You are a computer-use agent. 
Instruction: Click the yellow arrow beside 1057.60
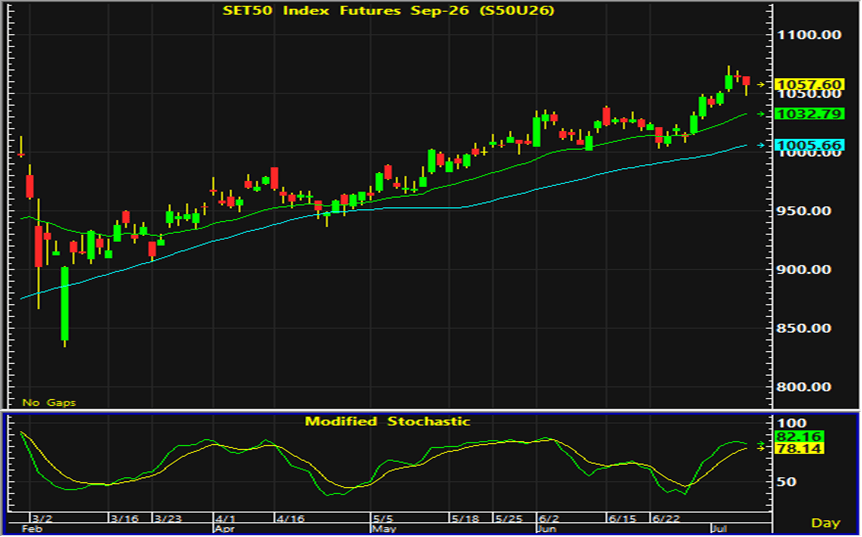click(x=761, y=85)
